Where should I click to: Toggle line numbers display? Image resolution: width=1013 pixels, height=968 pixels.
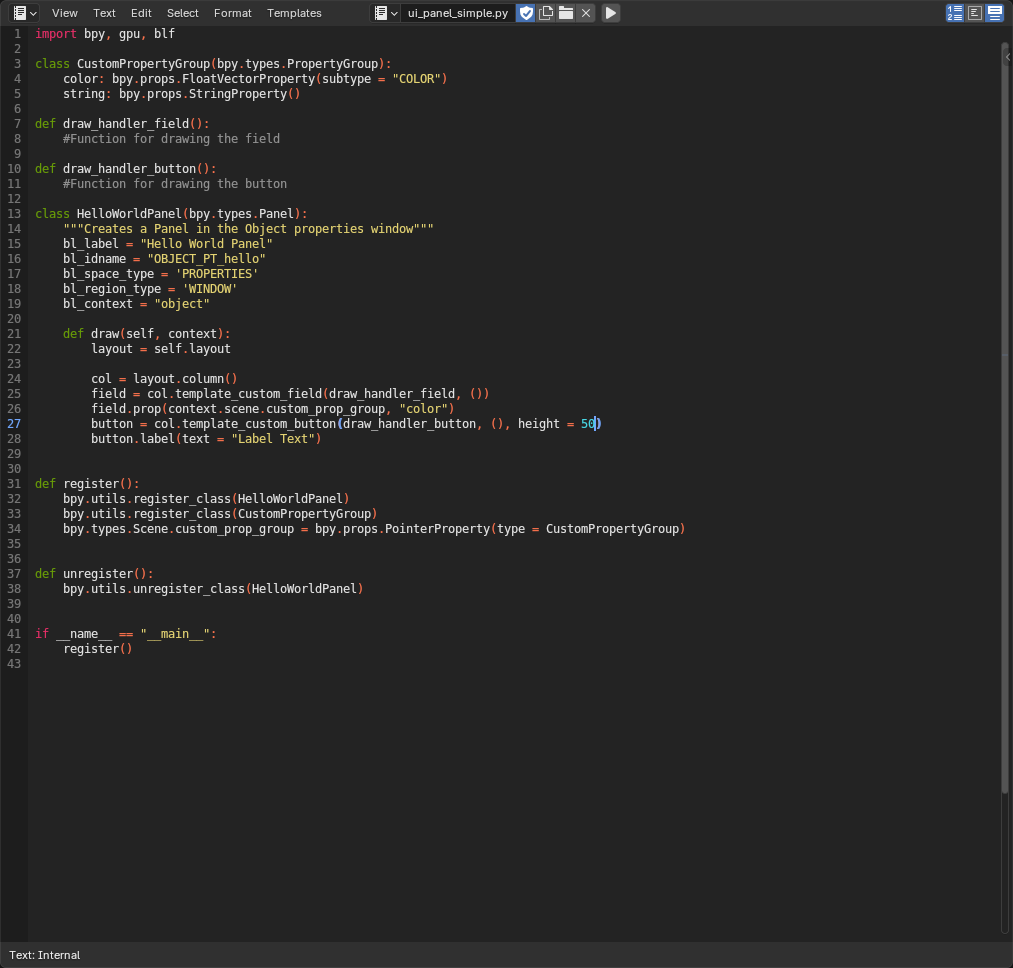(955, 13)
